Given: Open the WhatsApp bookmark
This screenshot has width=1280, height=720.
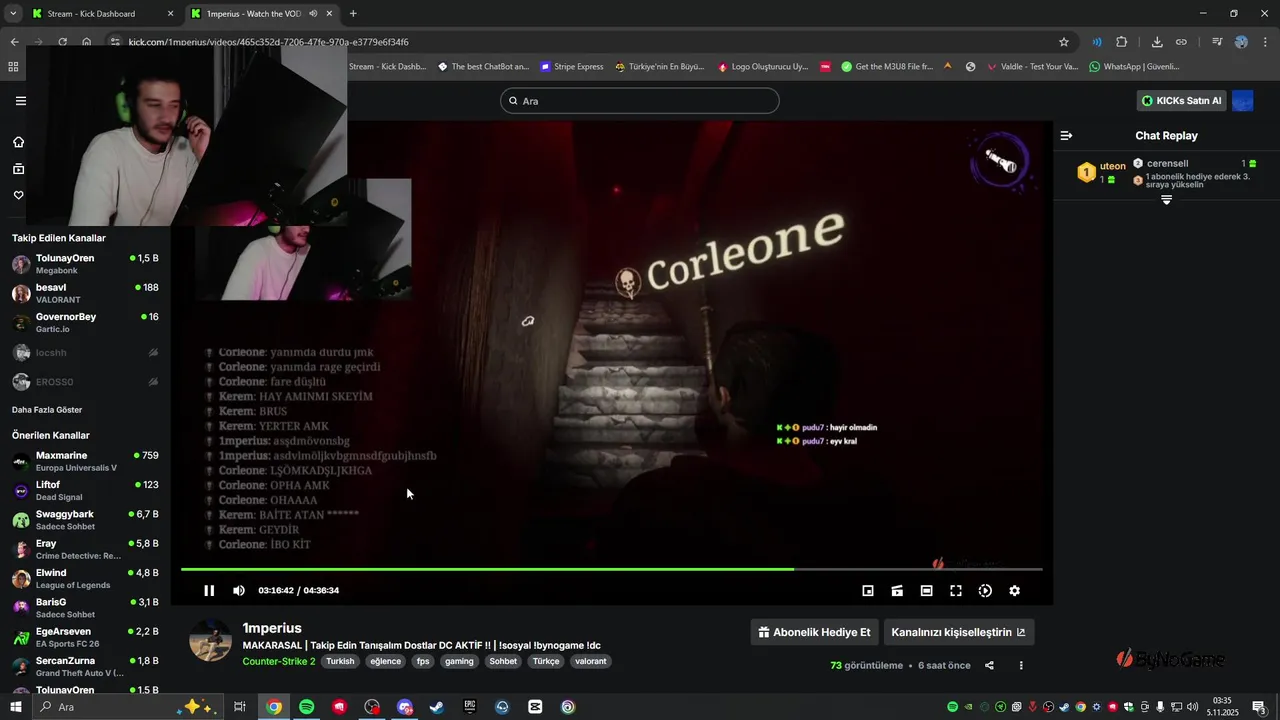Looking at the screenshot, I should click(x=1134, y=67).
